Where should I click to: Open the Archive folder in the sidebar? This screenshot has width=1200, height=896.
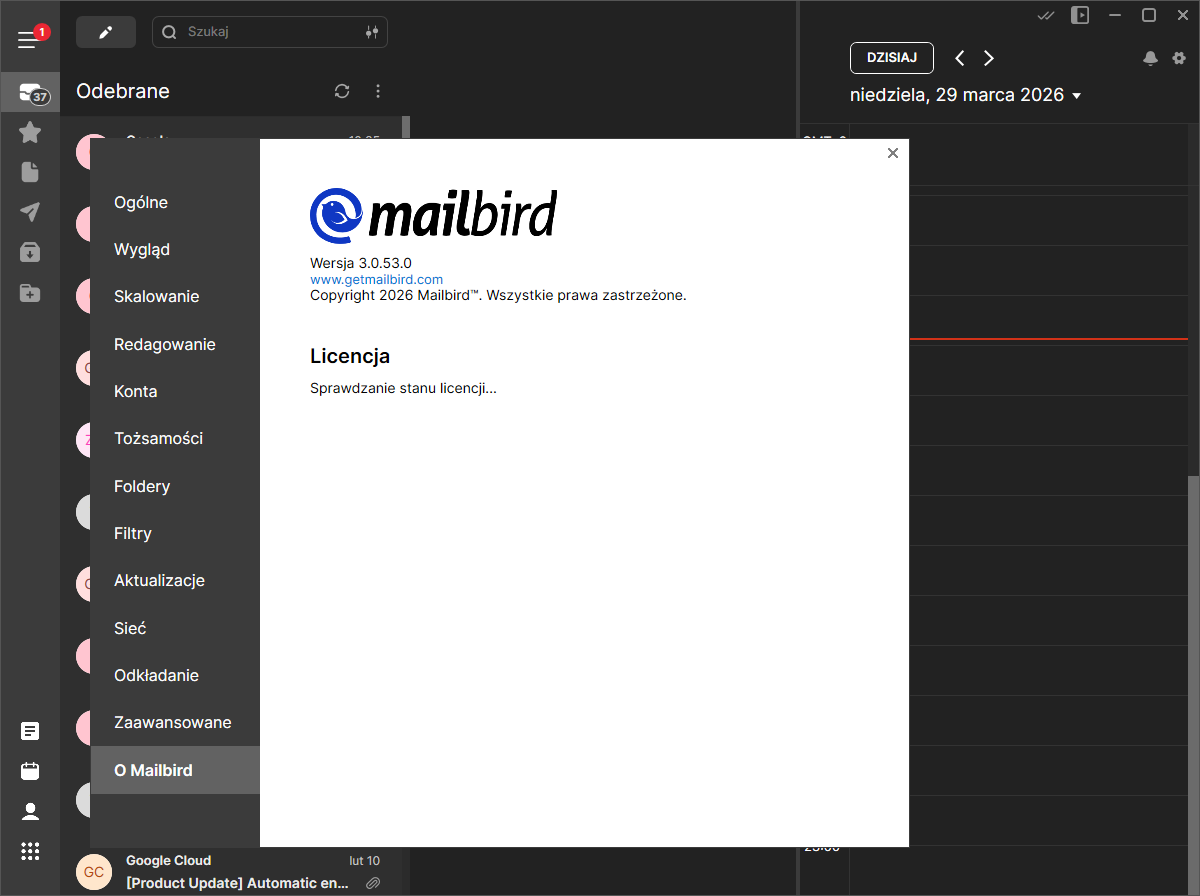30,252
